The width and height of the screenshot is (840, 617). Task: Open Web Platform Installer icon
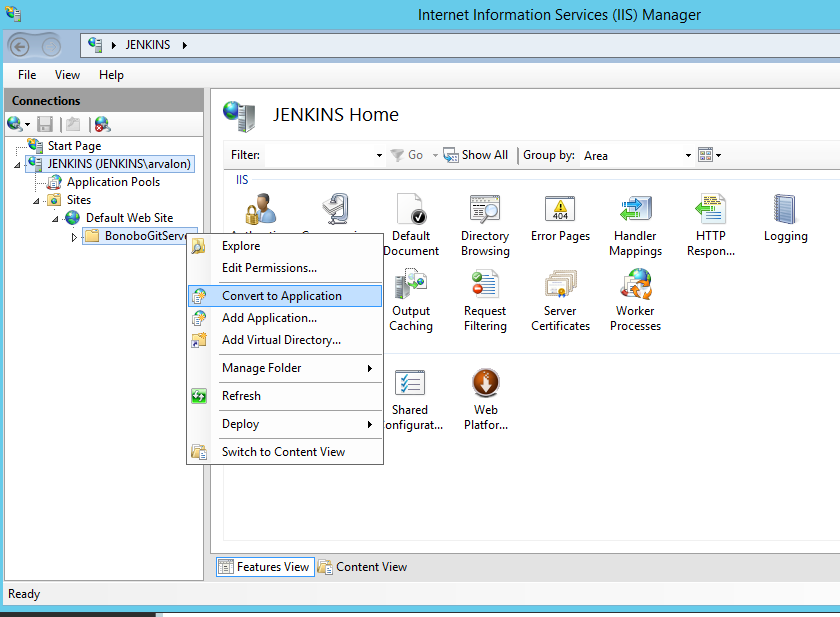[x=485, y=400]
